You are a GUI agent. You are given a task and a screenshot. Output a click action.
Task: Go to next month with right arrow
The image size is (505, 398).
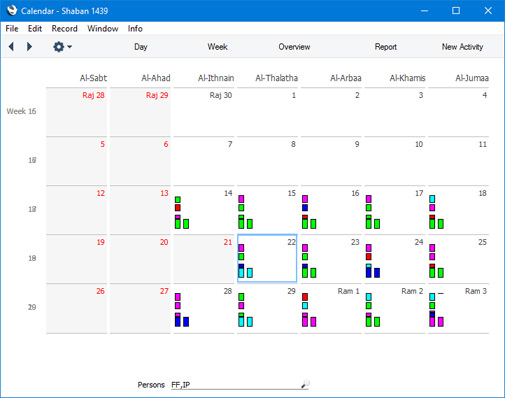pyautogui.click(x=29, y=47)
